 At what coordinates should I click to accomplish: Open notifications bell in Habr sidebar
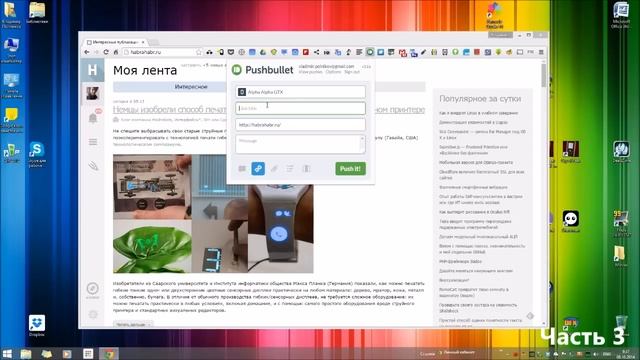tap(93, 118)
